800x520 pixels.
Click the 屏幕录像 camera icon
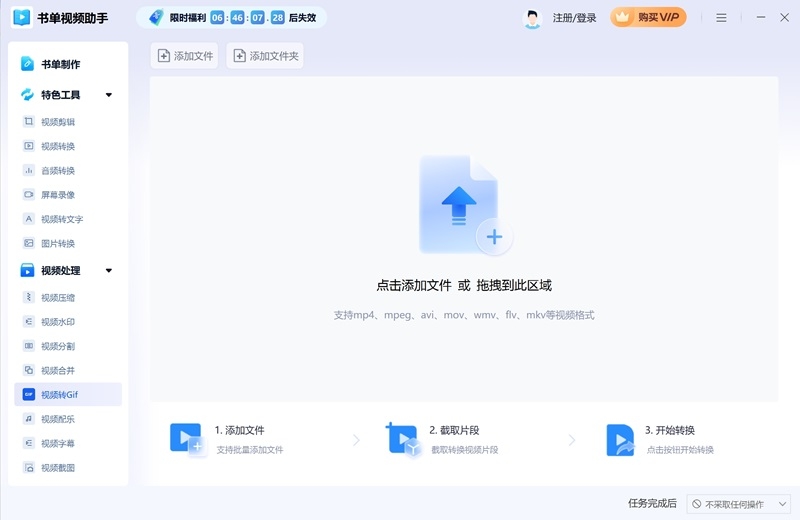click(29, 194)
